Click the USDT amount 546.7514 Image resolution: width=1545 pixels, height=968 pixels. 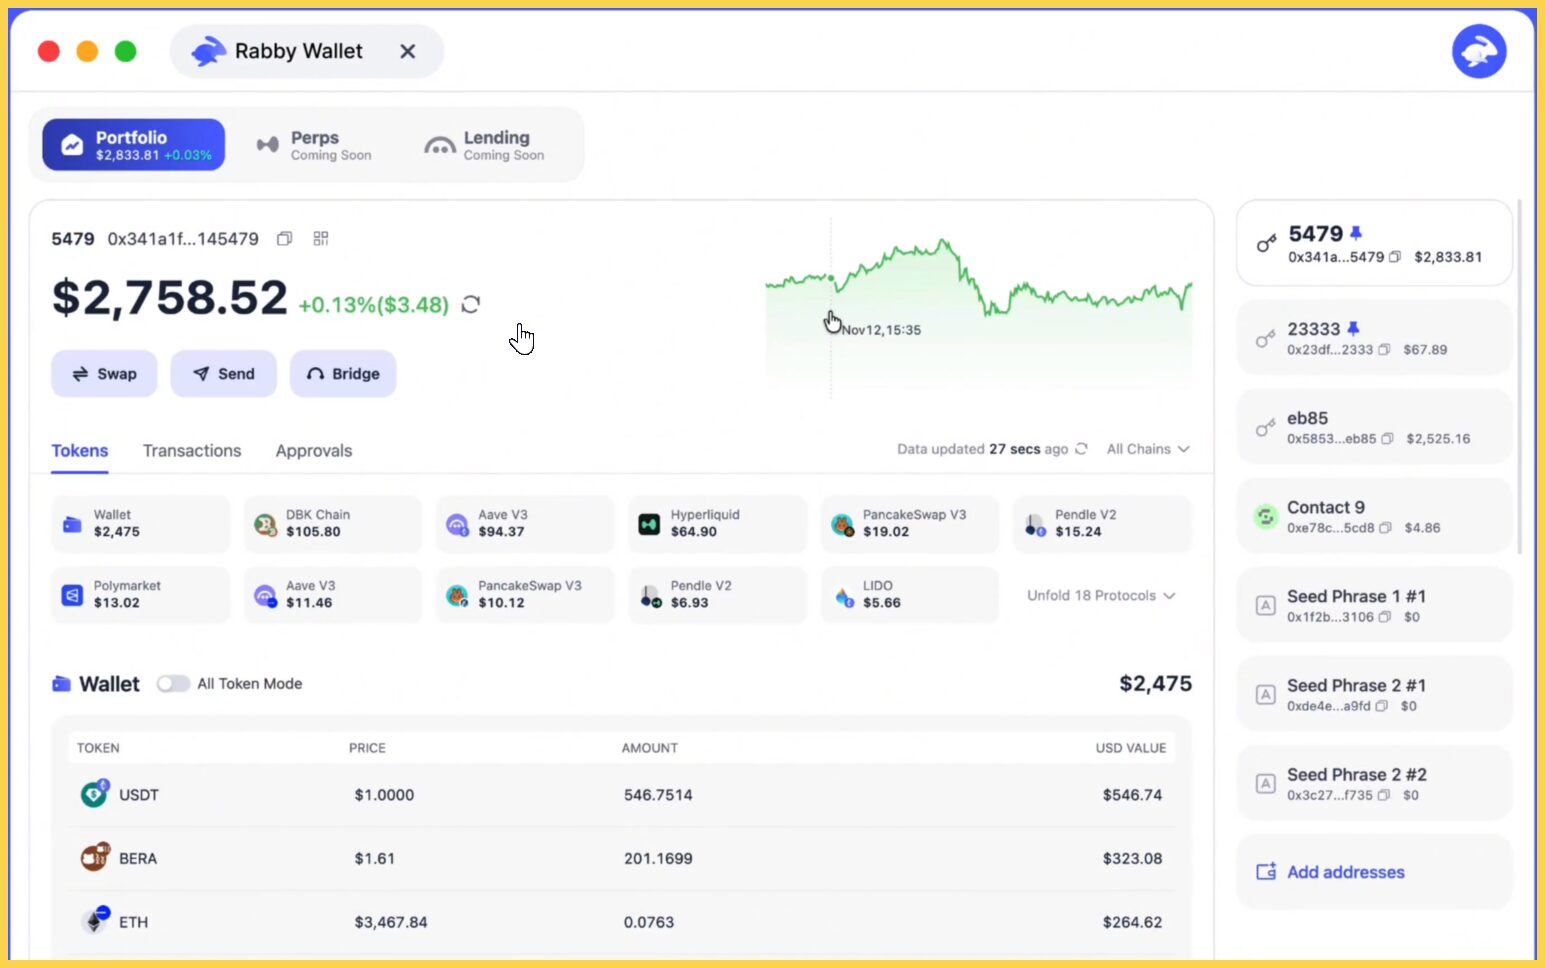pos(658,795)
